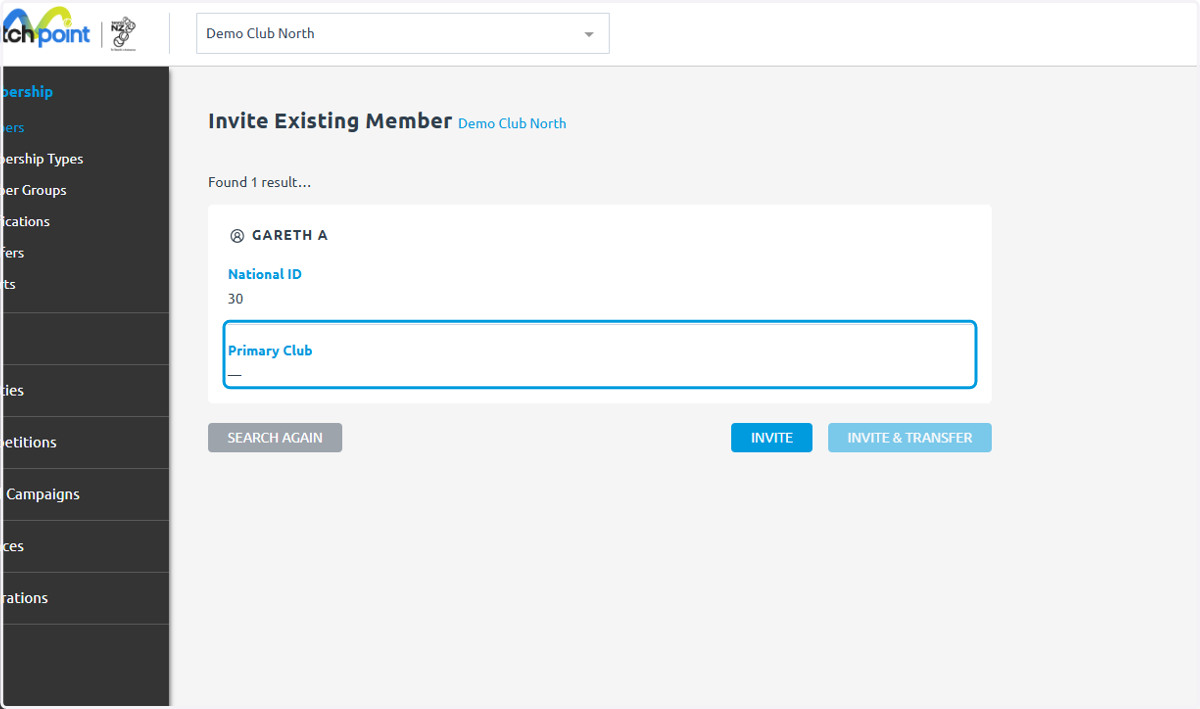Click the Invite Existing Member heading

[x=330, y=121]
